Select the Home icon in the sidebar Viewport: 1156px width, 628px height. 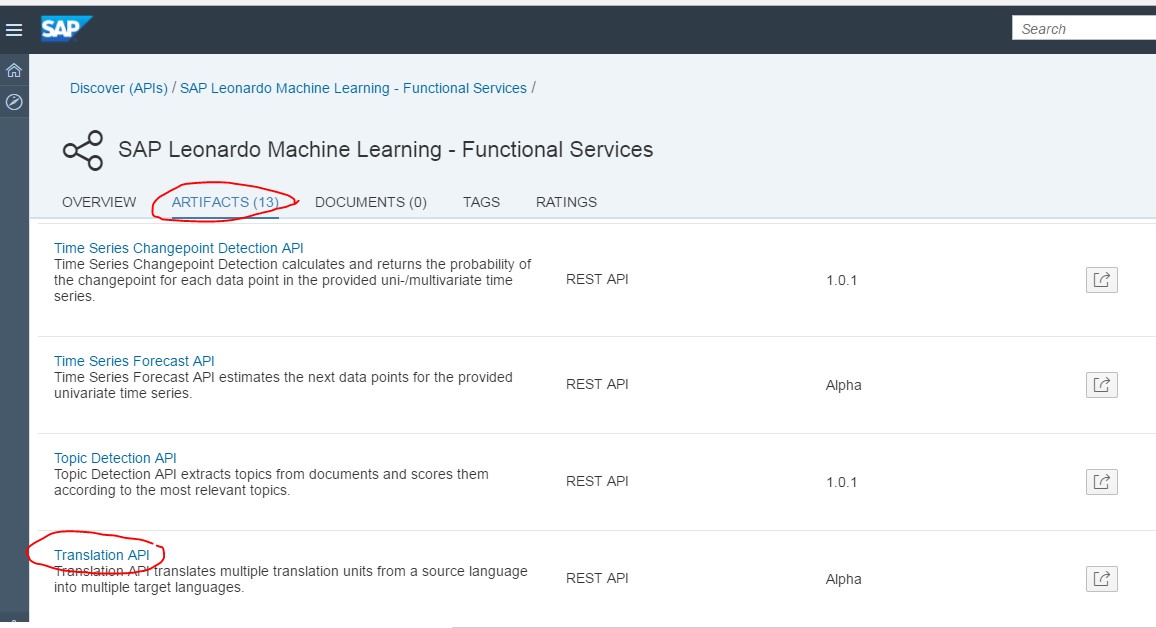coord(14,70)
